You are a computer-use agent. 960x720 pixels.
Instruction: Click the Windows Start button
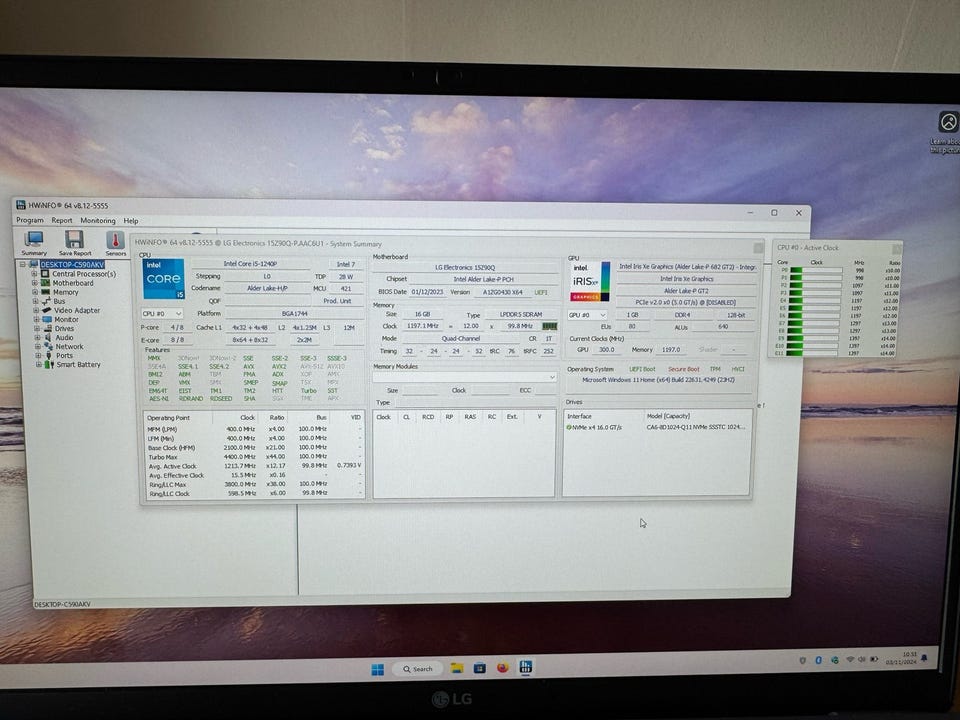point(378,668)
